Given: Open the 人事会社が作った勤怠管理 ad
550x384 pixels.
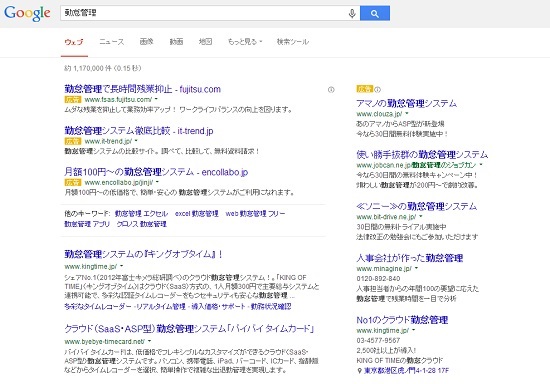Looking at the screenshot, I should point(410,258).
